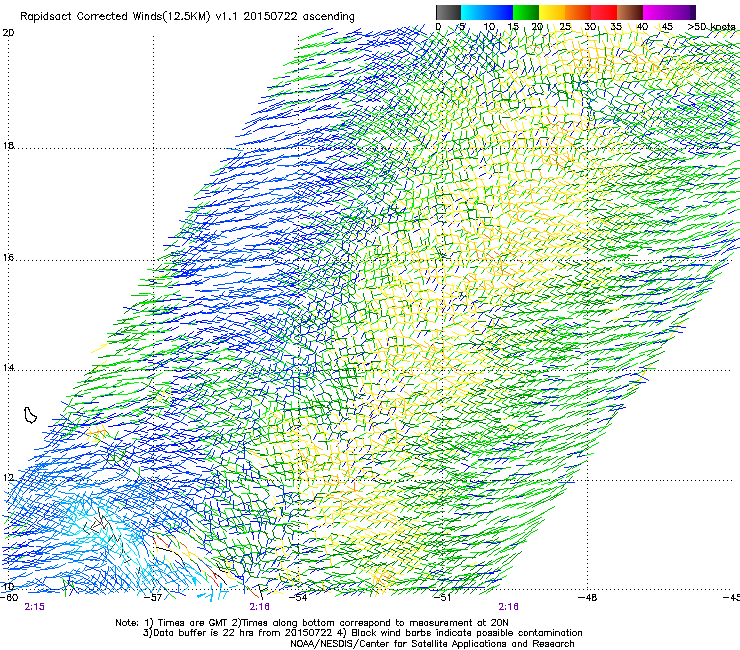Click the '>50 knots' legend label
Screen dimensions: 740x650
coord(711,27)
